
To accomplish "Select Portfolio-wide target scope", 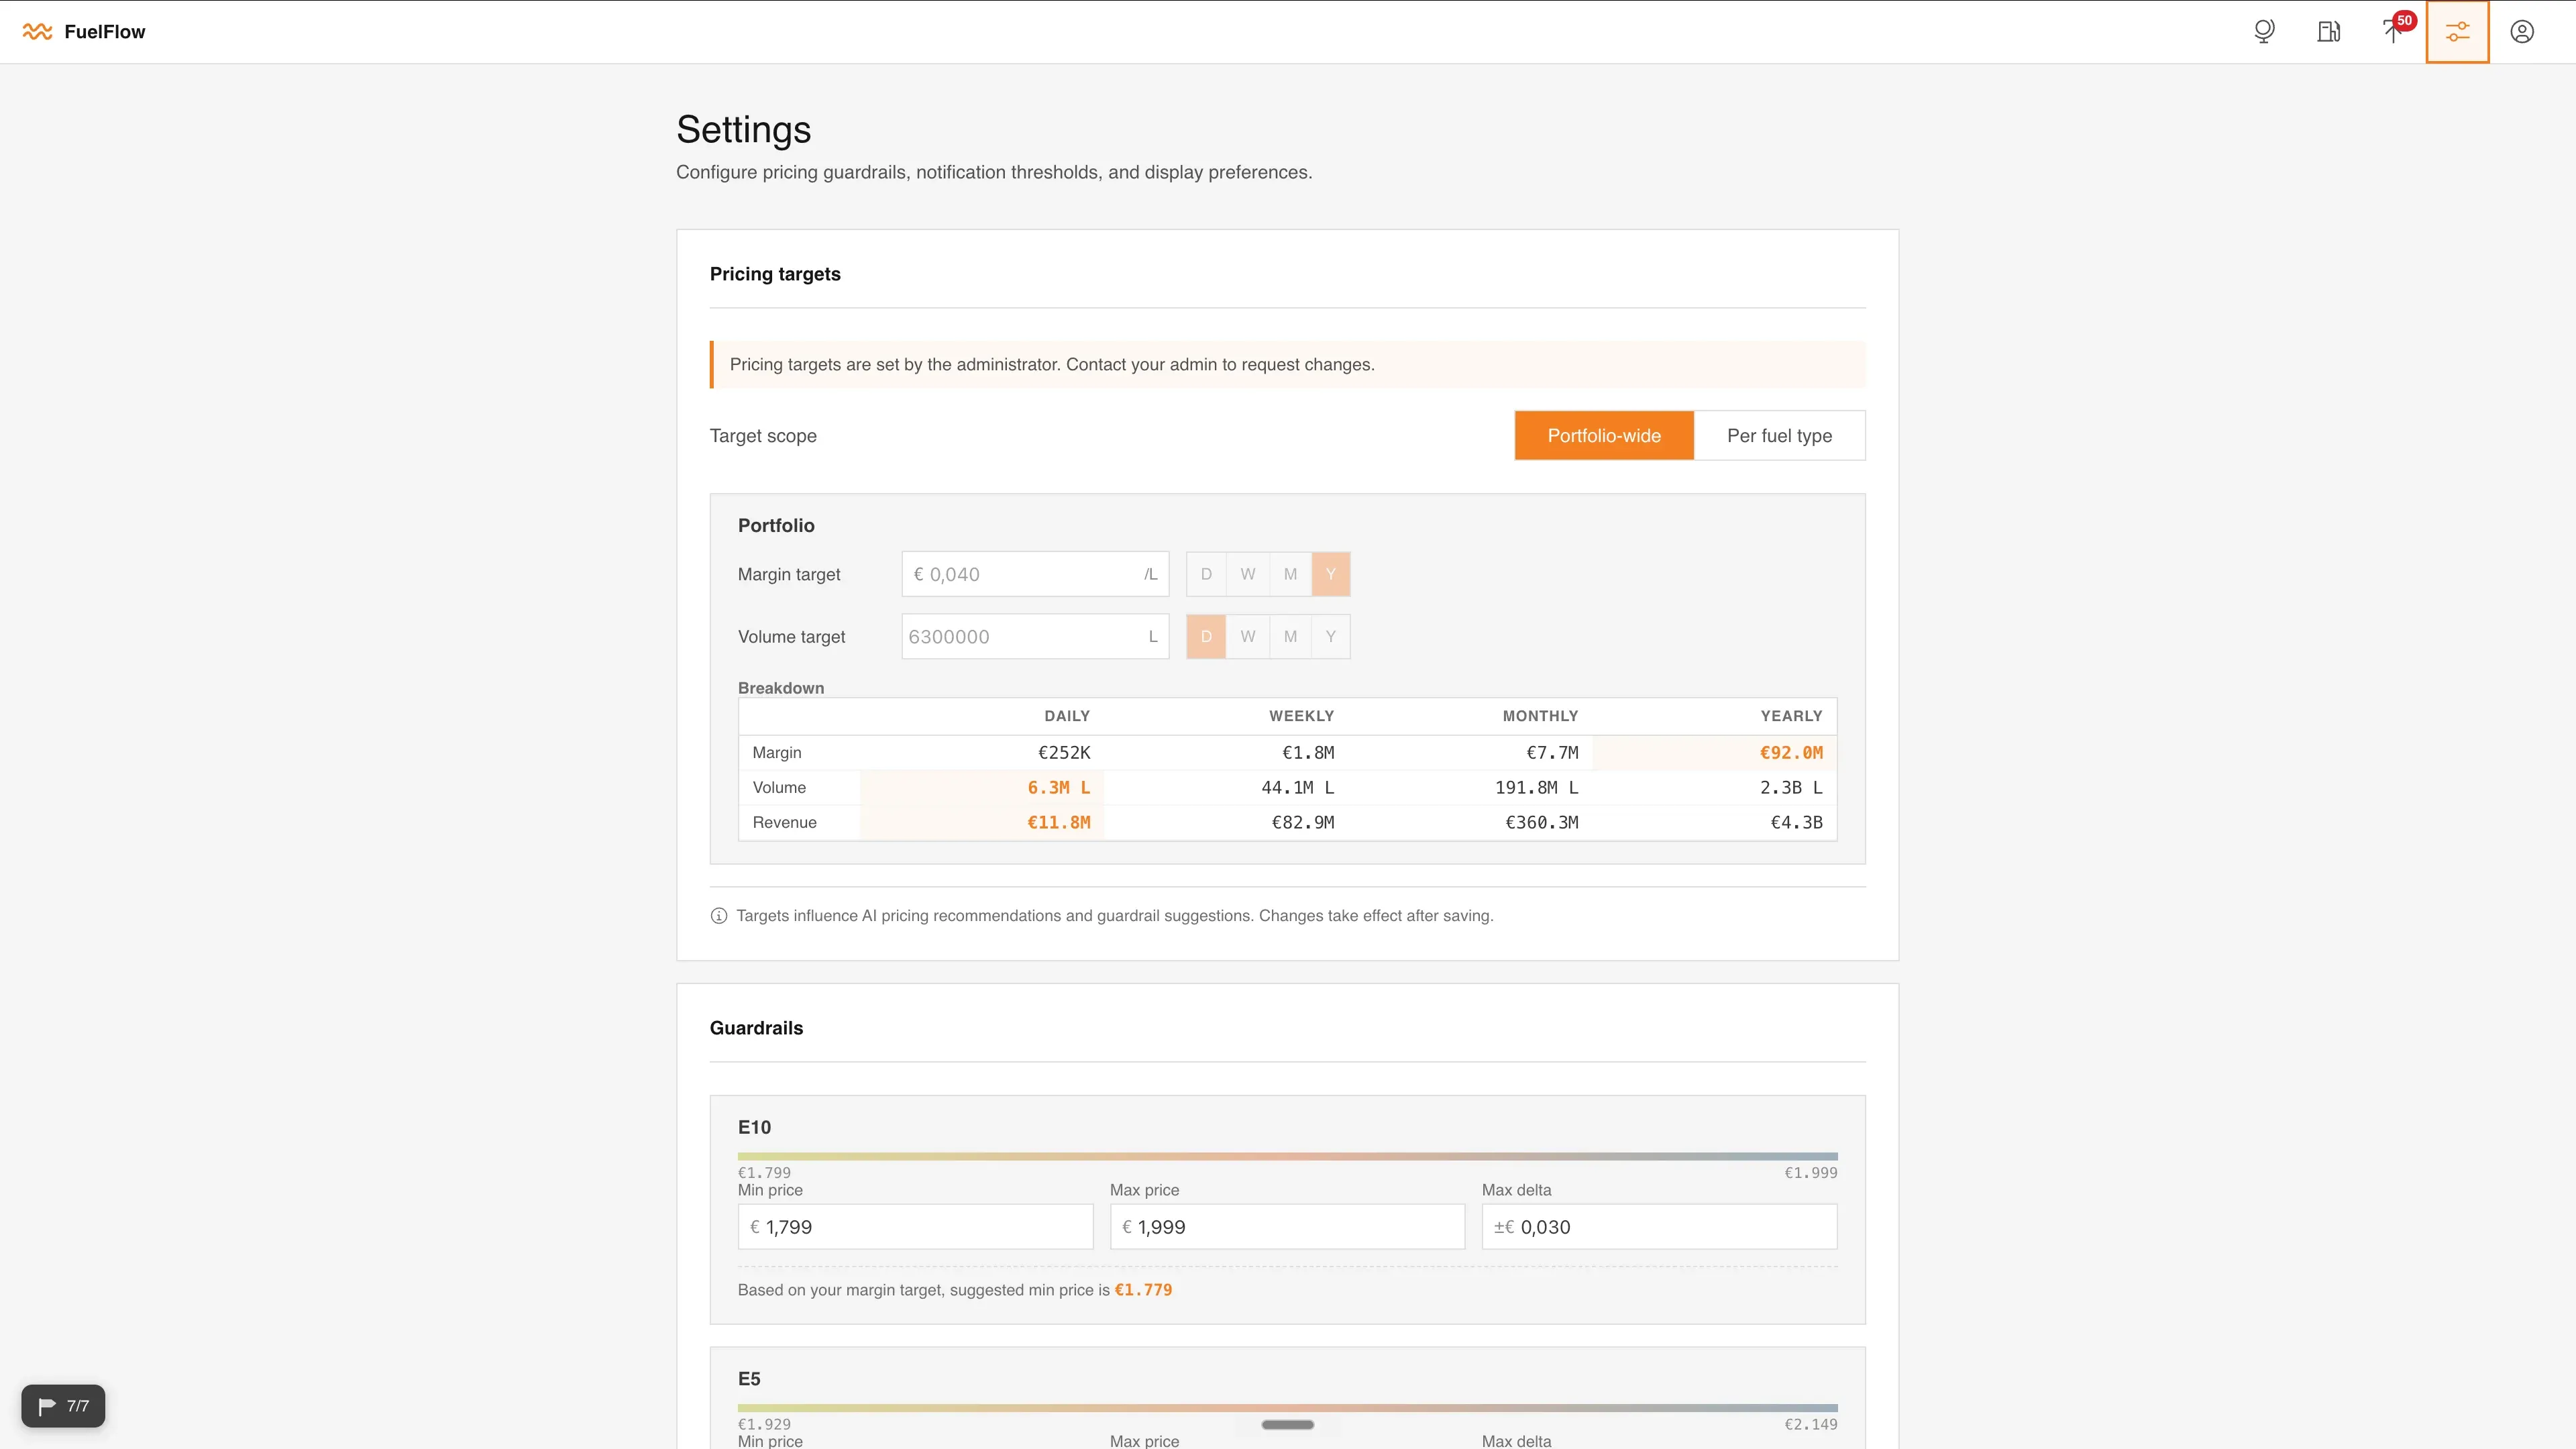I will point(1604,436).
